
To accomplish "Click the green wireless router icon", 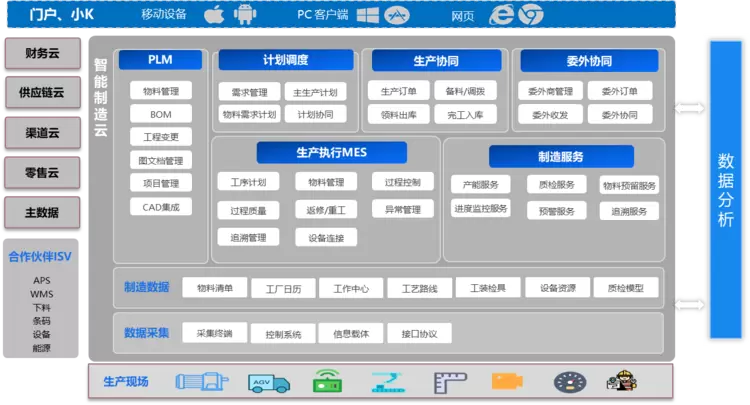I will [327, 382].
